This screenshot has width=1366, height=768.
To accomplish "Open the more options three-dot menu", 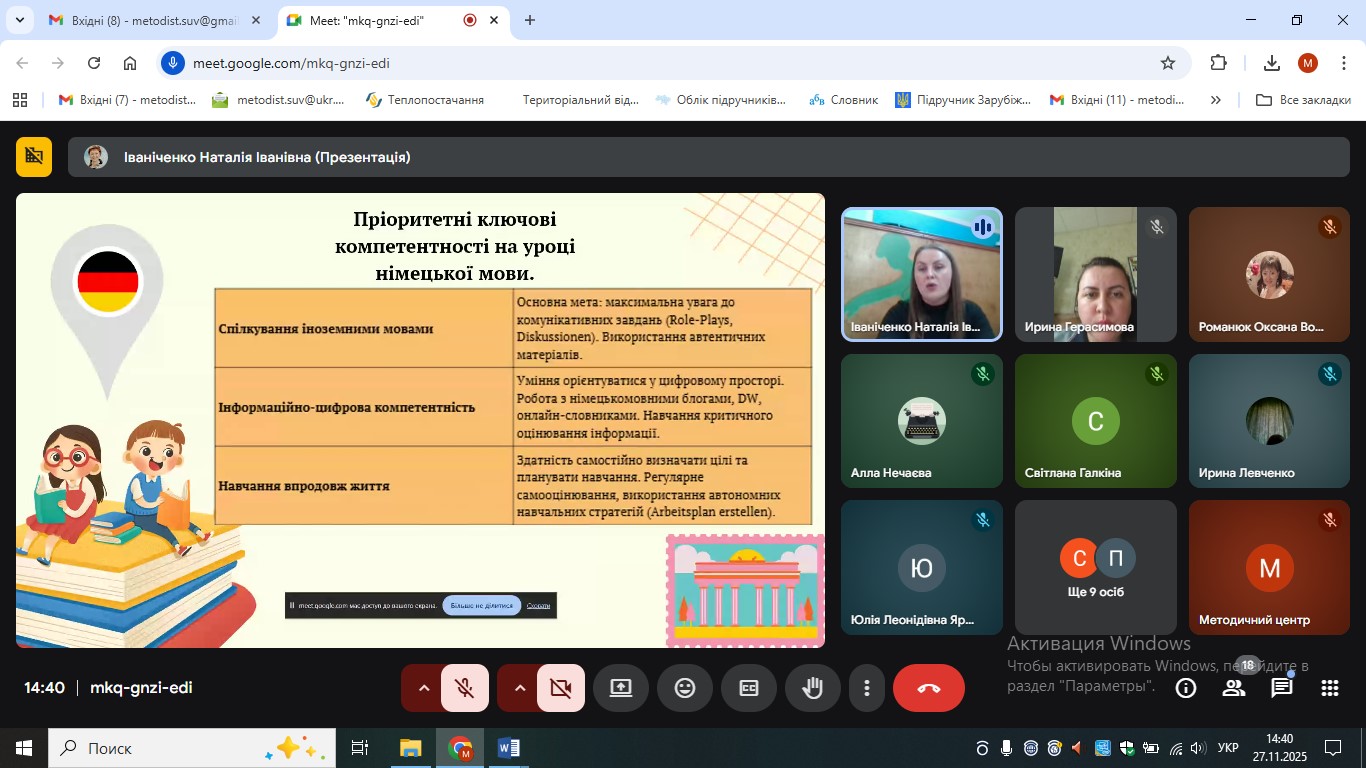I will coord(867,688).
